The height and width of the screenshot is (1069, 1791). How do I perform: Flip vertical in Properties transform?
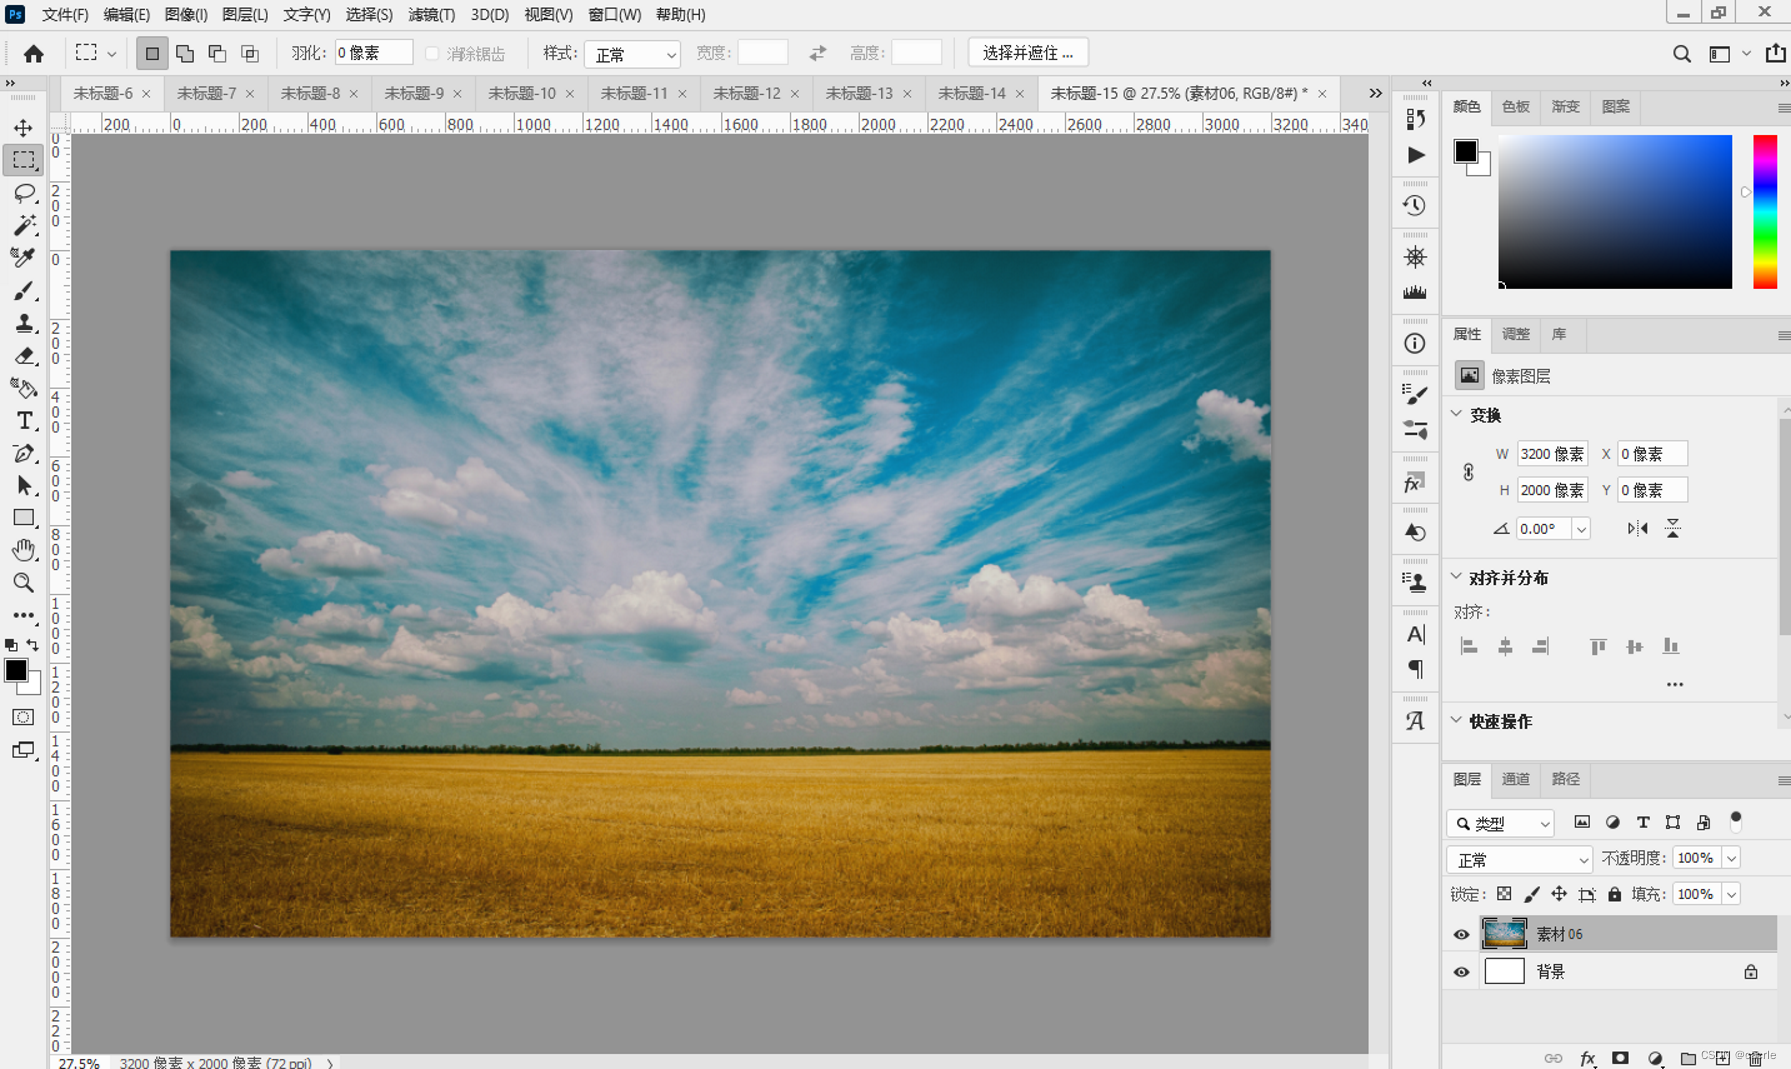(x=1673, y=528)
